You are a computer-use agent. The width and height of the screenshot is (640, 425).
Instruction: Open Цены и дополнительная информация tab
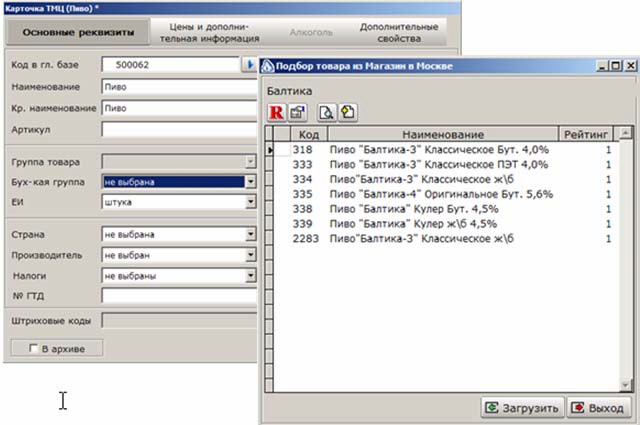[x=209, y=33]
